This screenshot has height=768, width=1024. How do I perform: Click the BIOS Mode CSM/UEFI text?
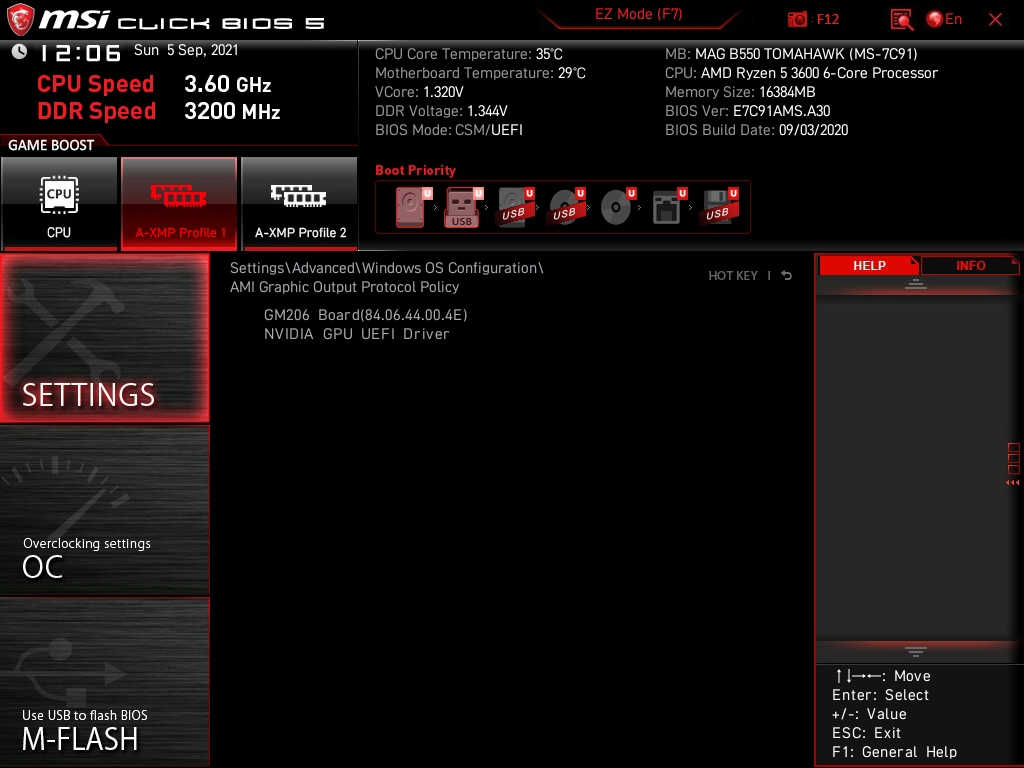pos(449,130)
